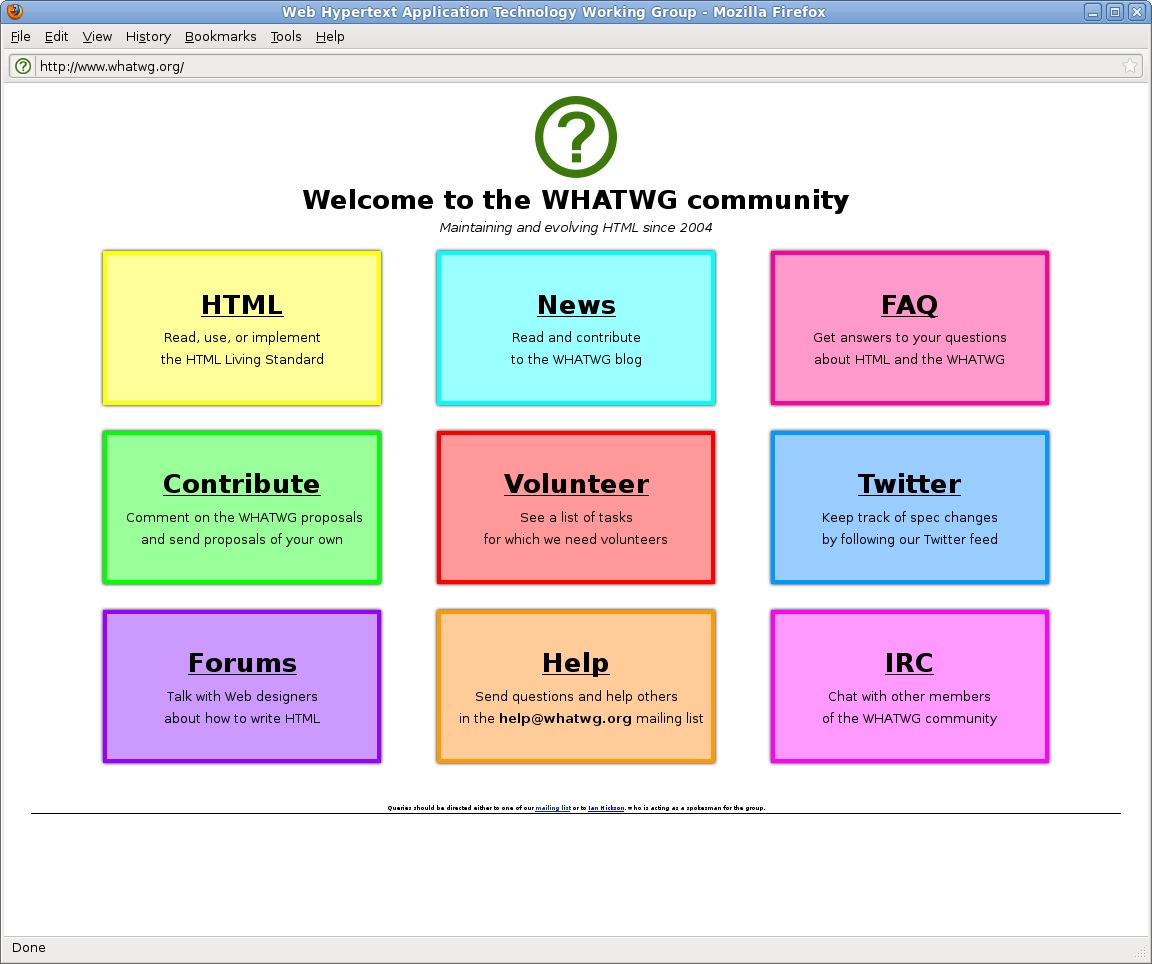1152x964 pixels.
Task: Click the Help mailing list heading
Action: tap(576, 663)
